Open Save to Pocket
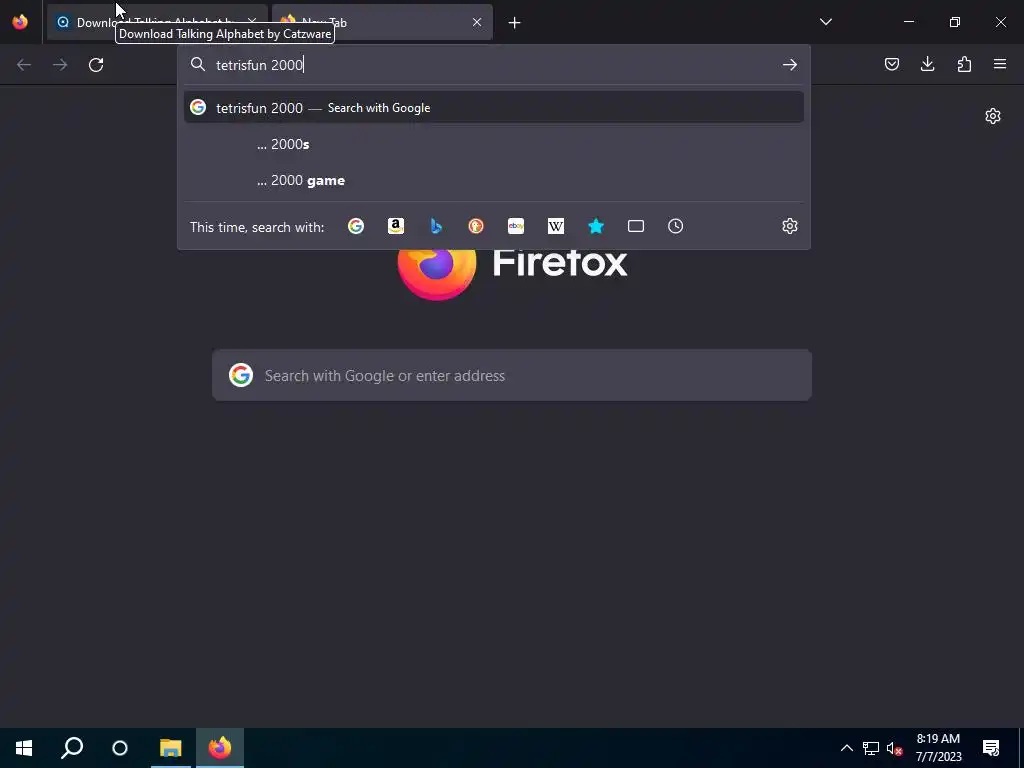 [x=891, y=64]
